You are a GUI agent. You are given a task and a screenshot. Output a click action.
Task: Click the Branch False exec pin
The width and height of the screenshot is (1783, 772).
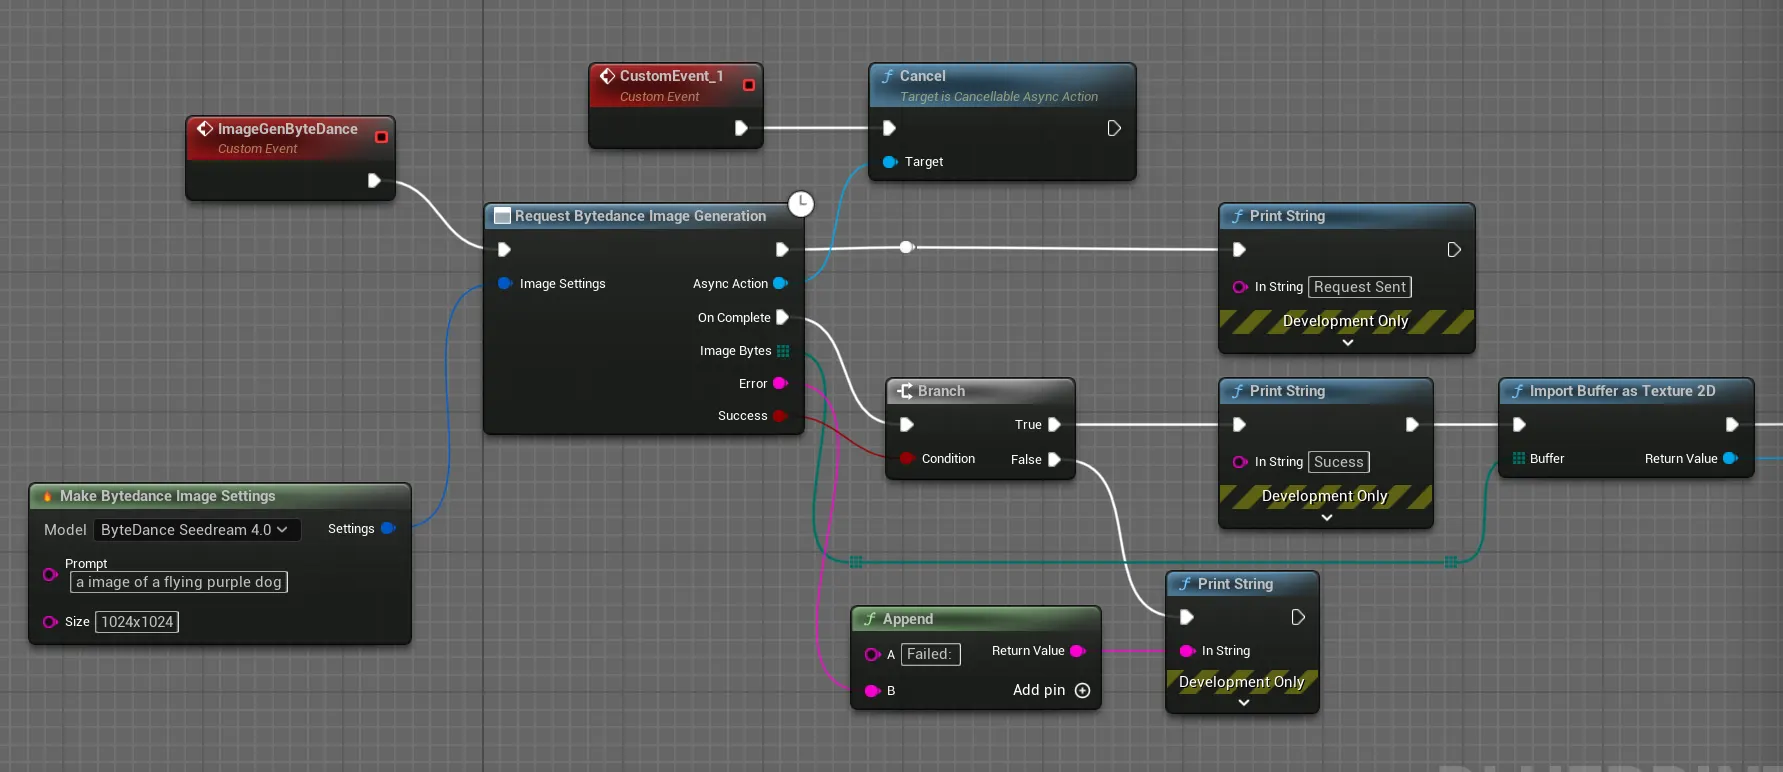1054,460
